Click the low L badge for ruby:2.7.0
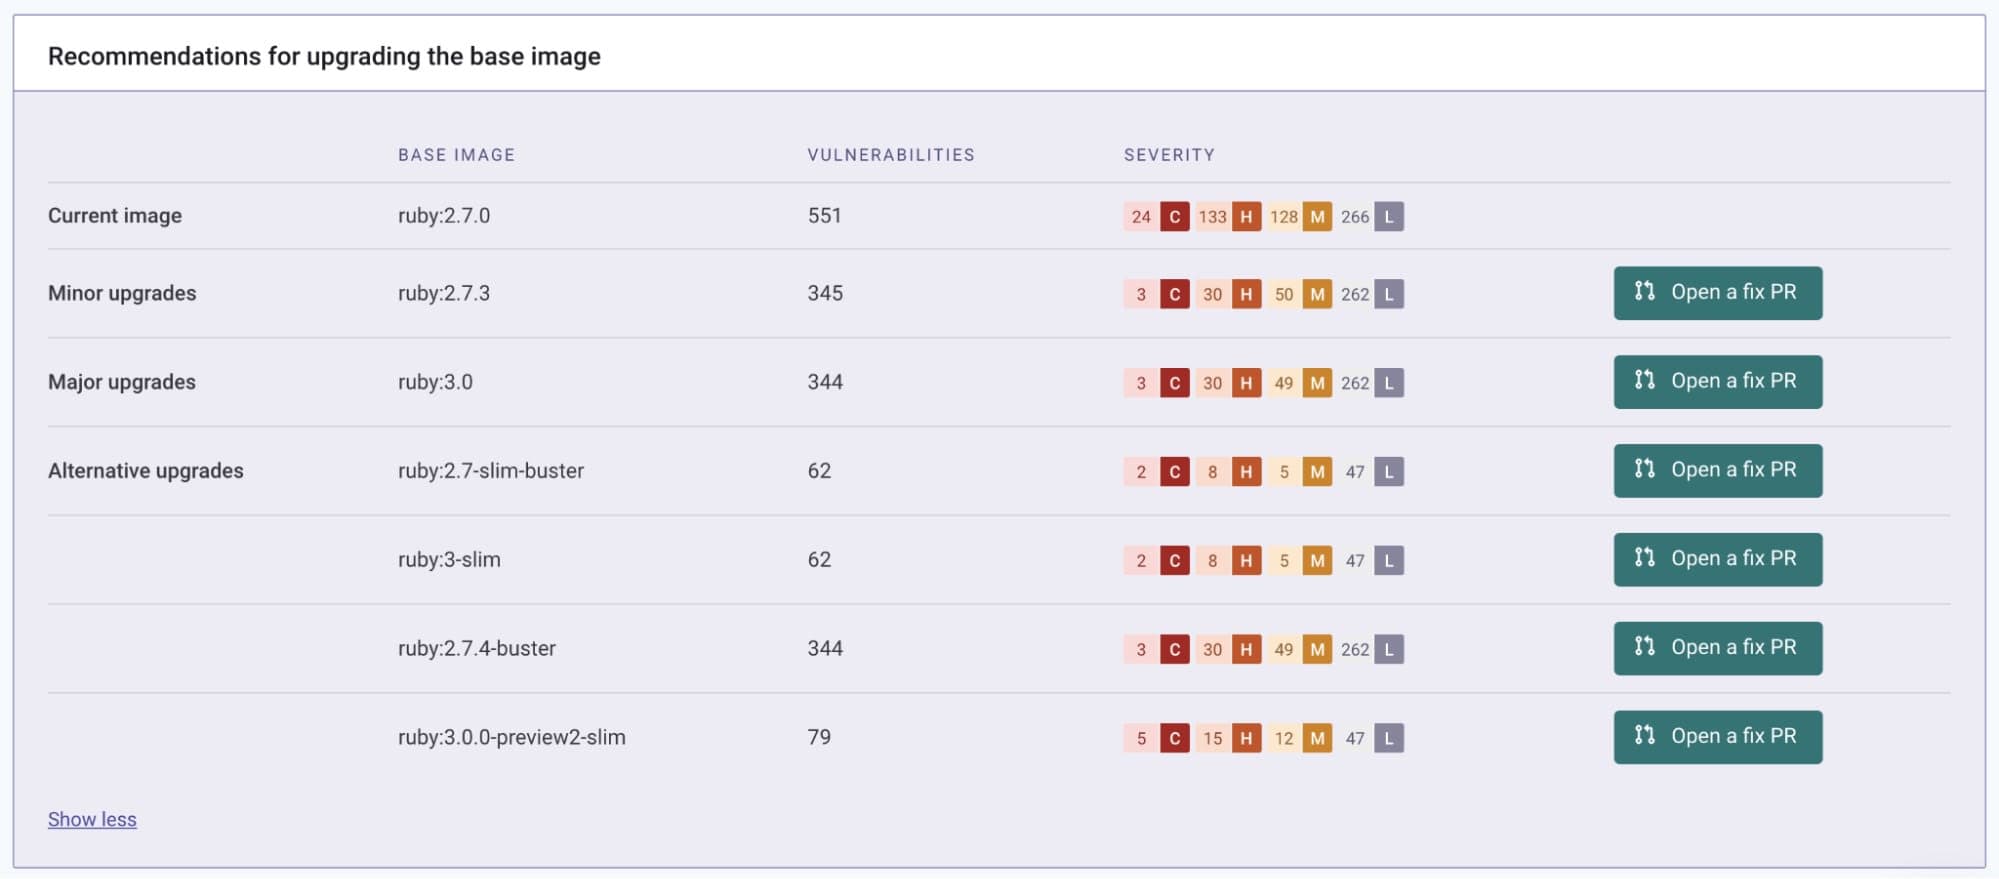 (1389, 216)
